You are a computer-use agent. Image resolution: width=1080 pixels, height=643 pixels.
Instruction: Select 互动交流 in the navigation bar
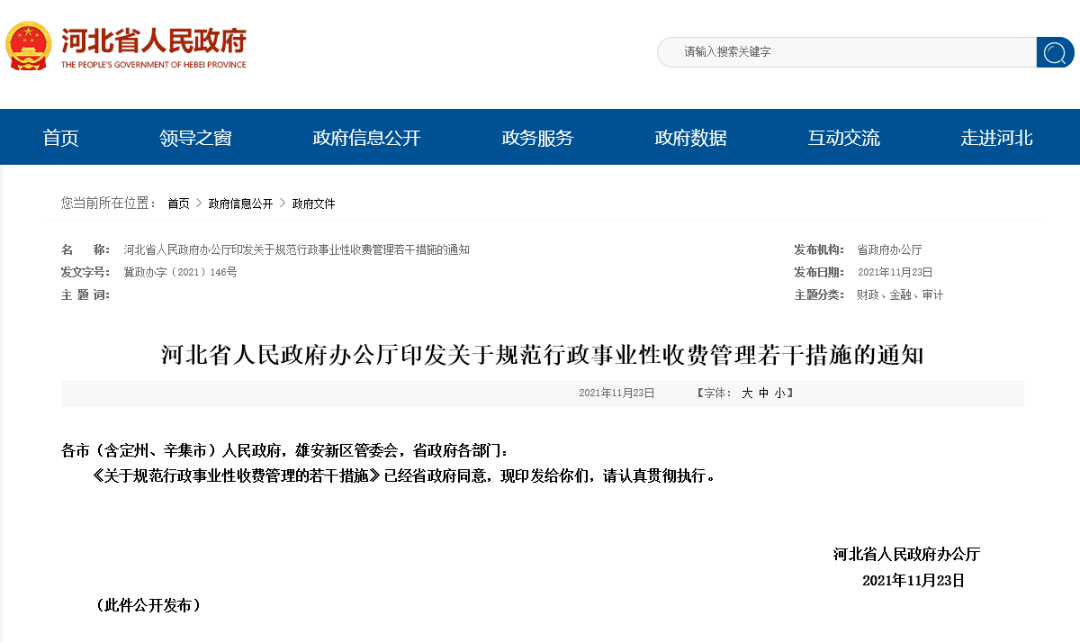[844, 138]
